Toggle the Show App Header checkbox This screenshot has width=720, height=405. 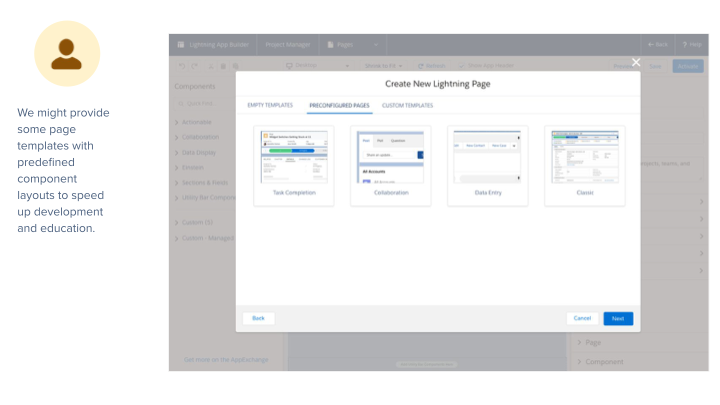(x=462, y=66)
